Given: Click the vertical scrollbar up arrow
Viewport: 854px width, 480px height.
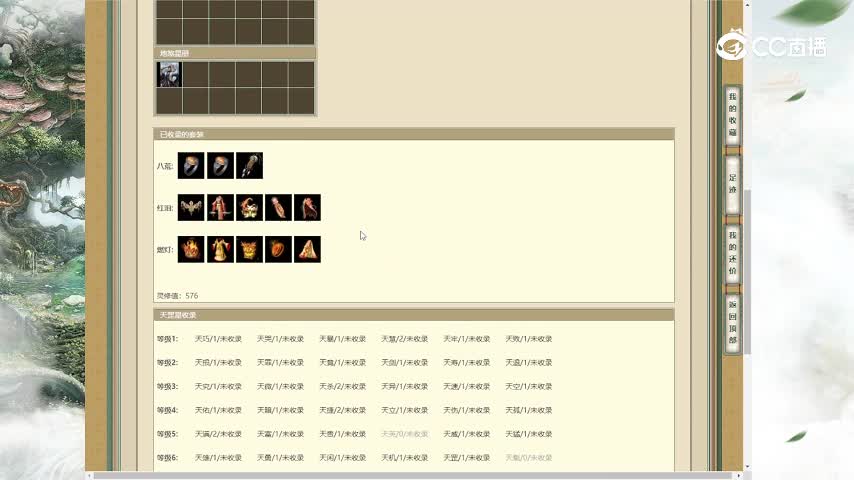Looking at the screenshot, I should click(747, 4).
